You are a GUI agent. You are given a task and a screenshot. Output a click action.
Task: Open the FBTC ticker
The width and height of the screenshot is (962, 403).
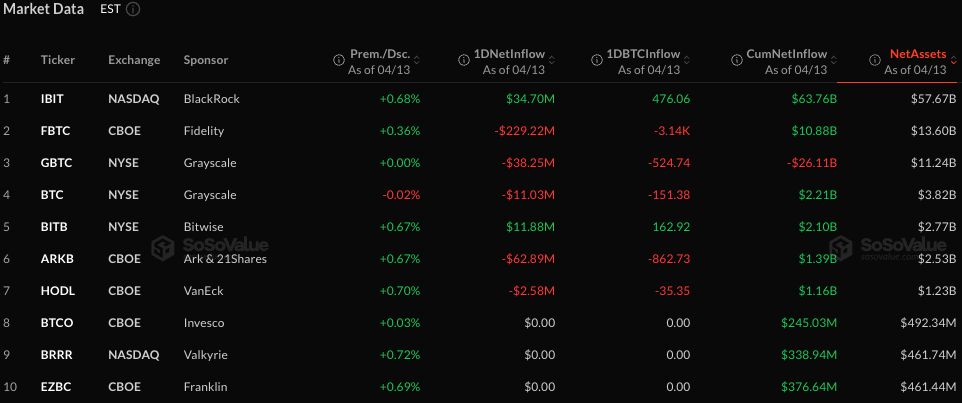[54, 131]
